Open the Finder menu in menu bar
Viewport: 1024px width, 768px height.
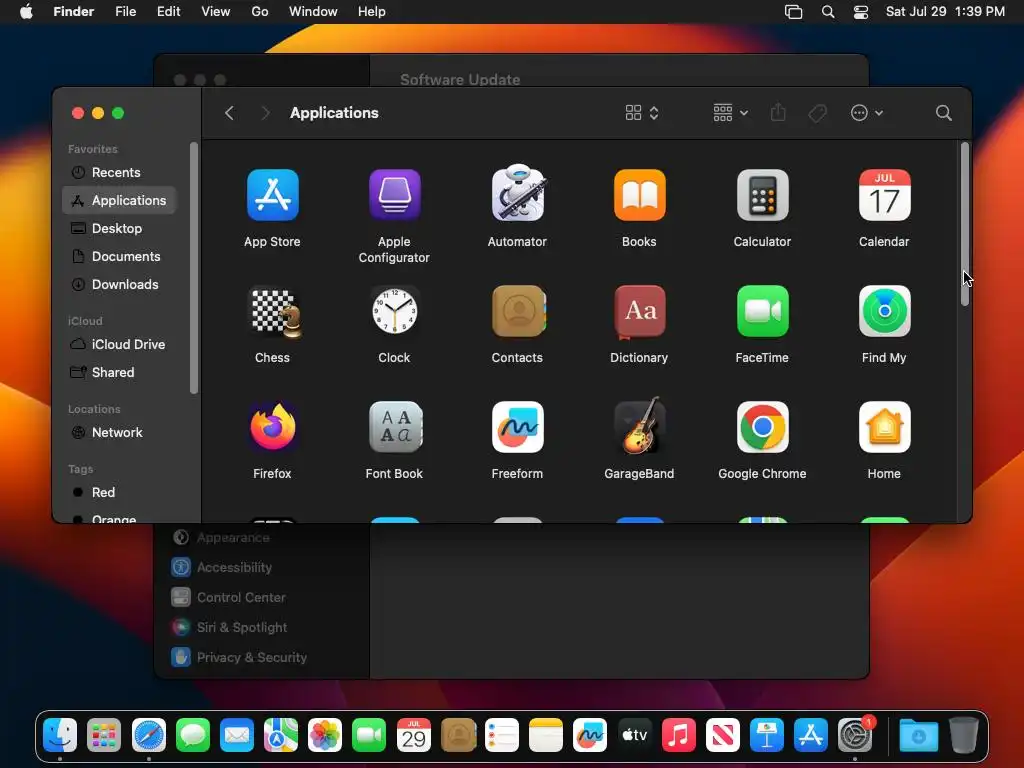click(73, 11)
